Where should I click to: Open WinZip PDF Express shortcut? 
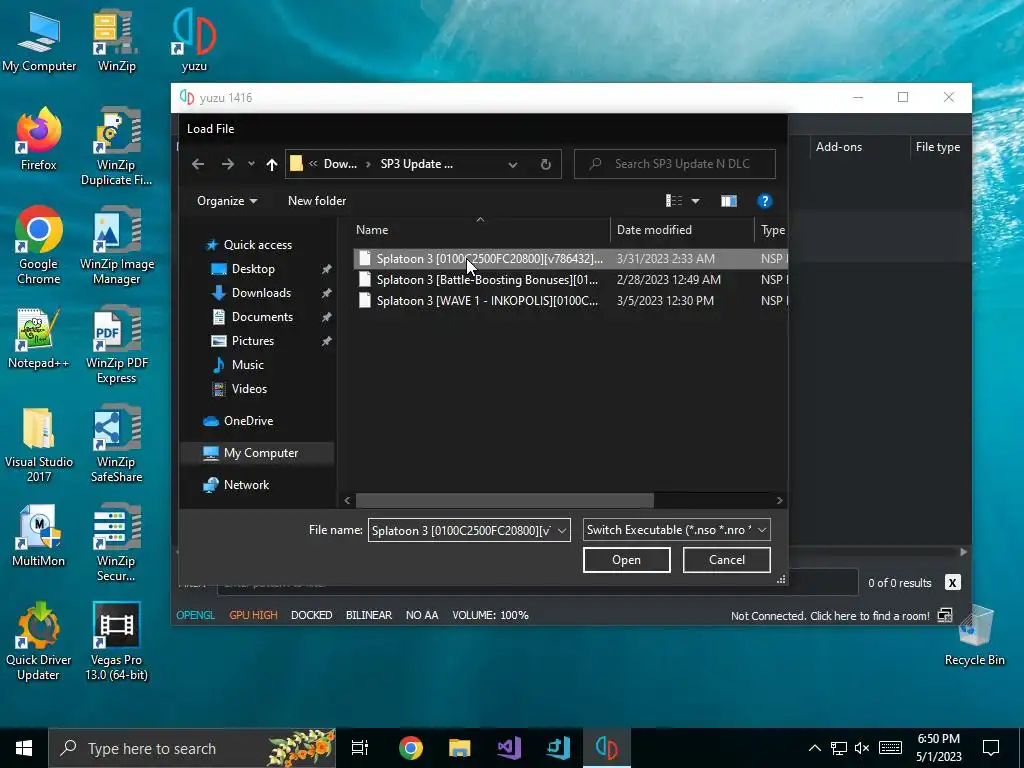tap(116, 346)
